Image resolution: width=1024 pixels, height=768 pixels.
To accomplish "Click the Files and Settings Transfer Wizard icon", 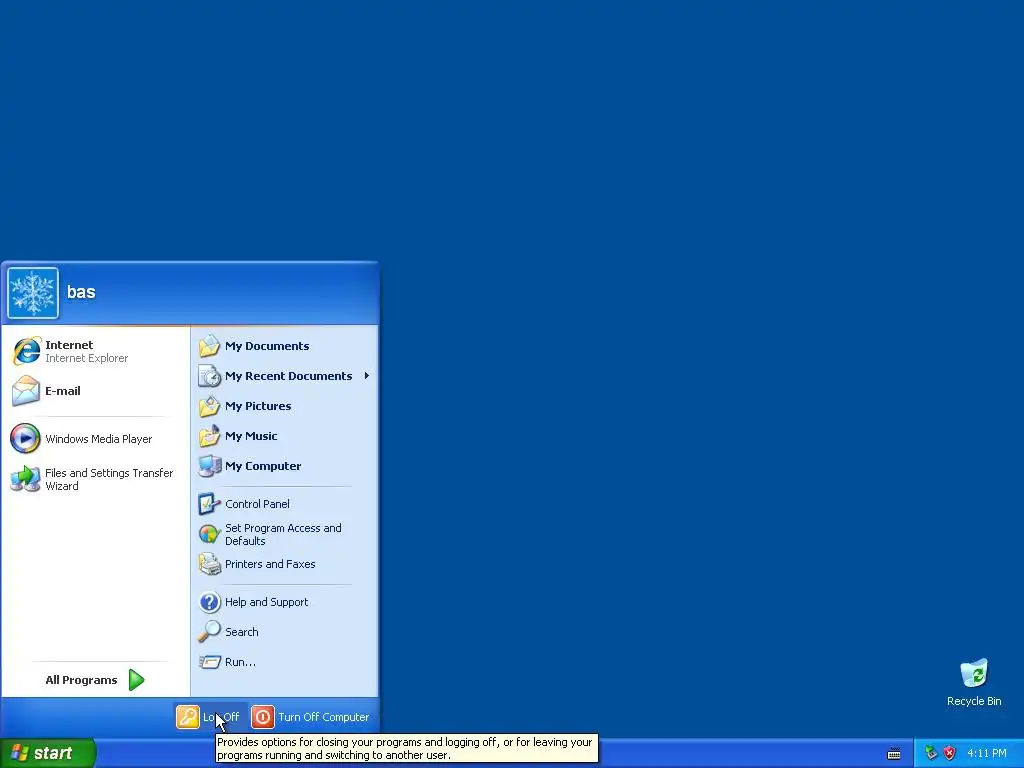I will pos(25,479).
